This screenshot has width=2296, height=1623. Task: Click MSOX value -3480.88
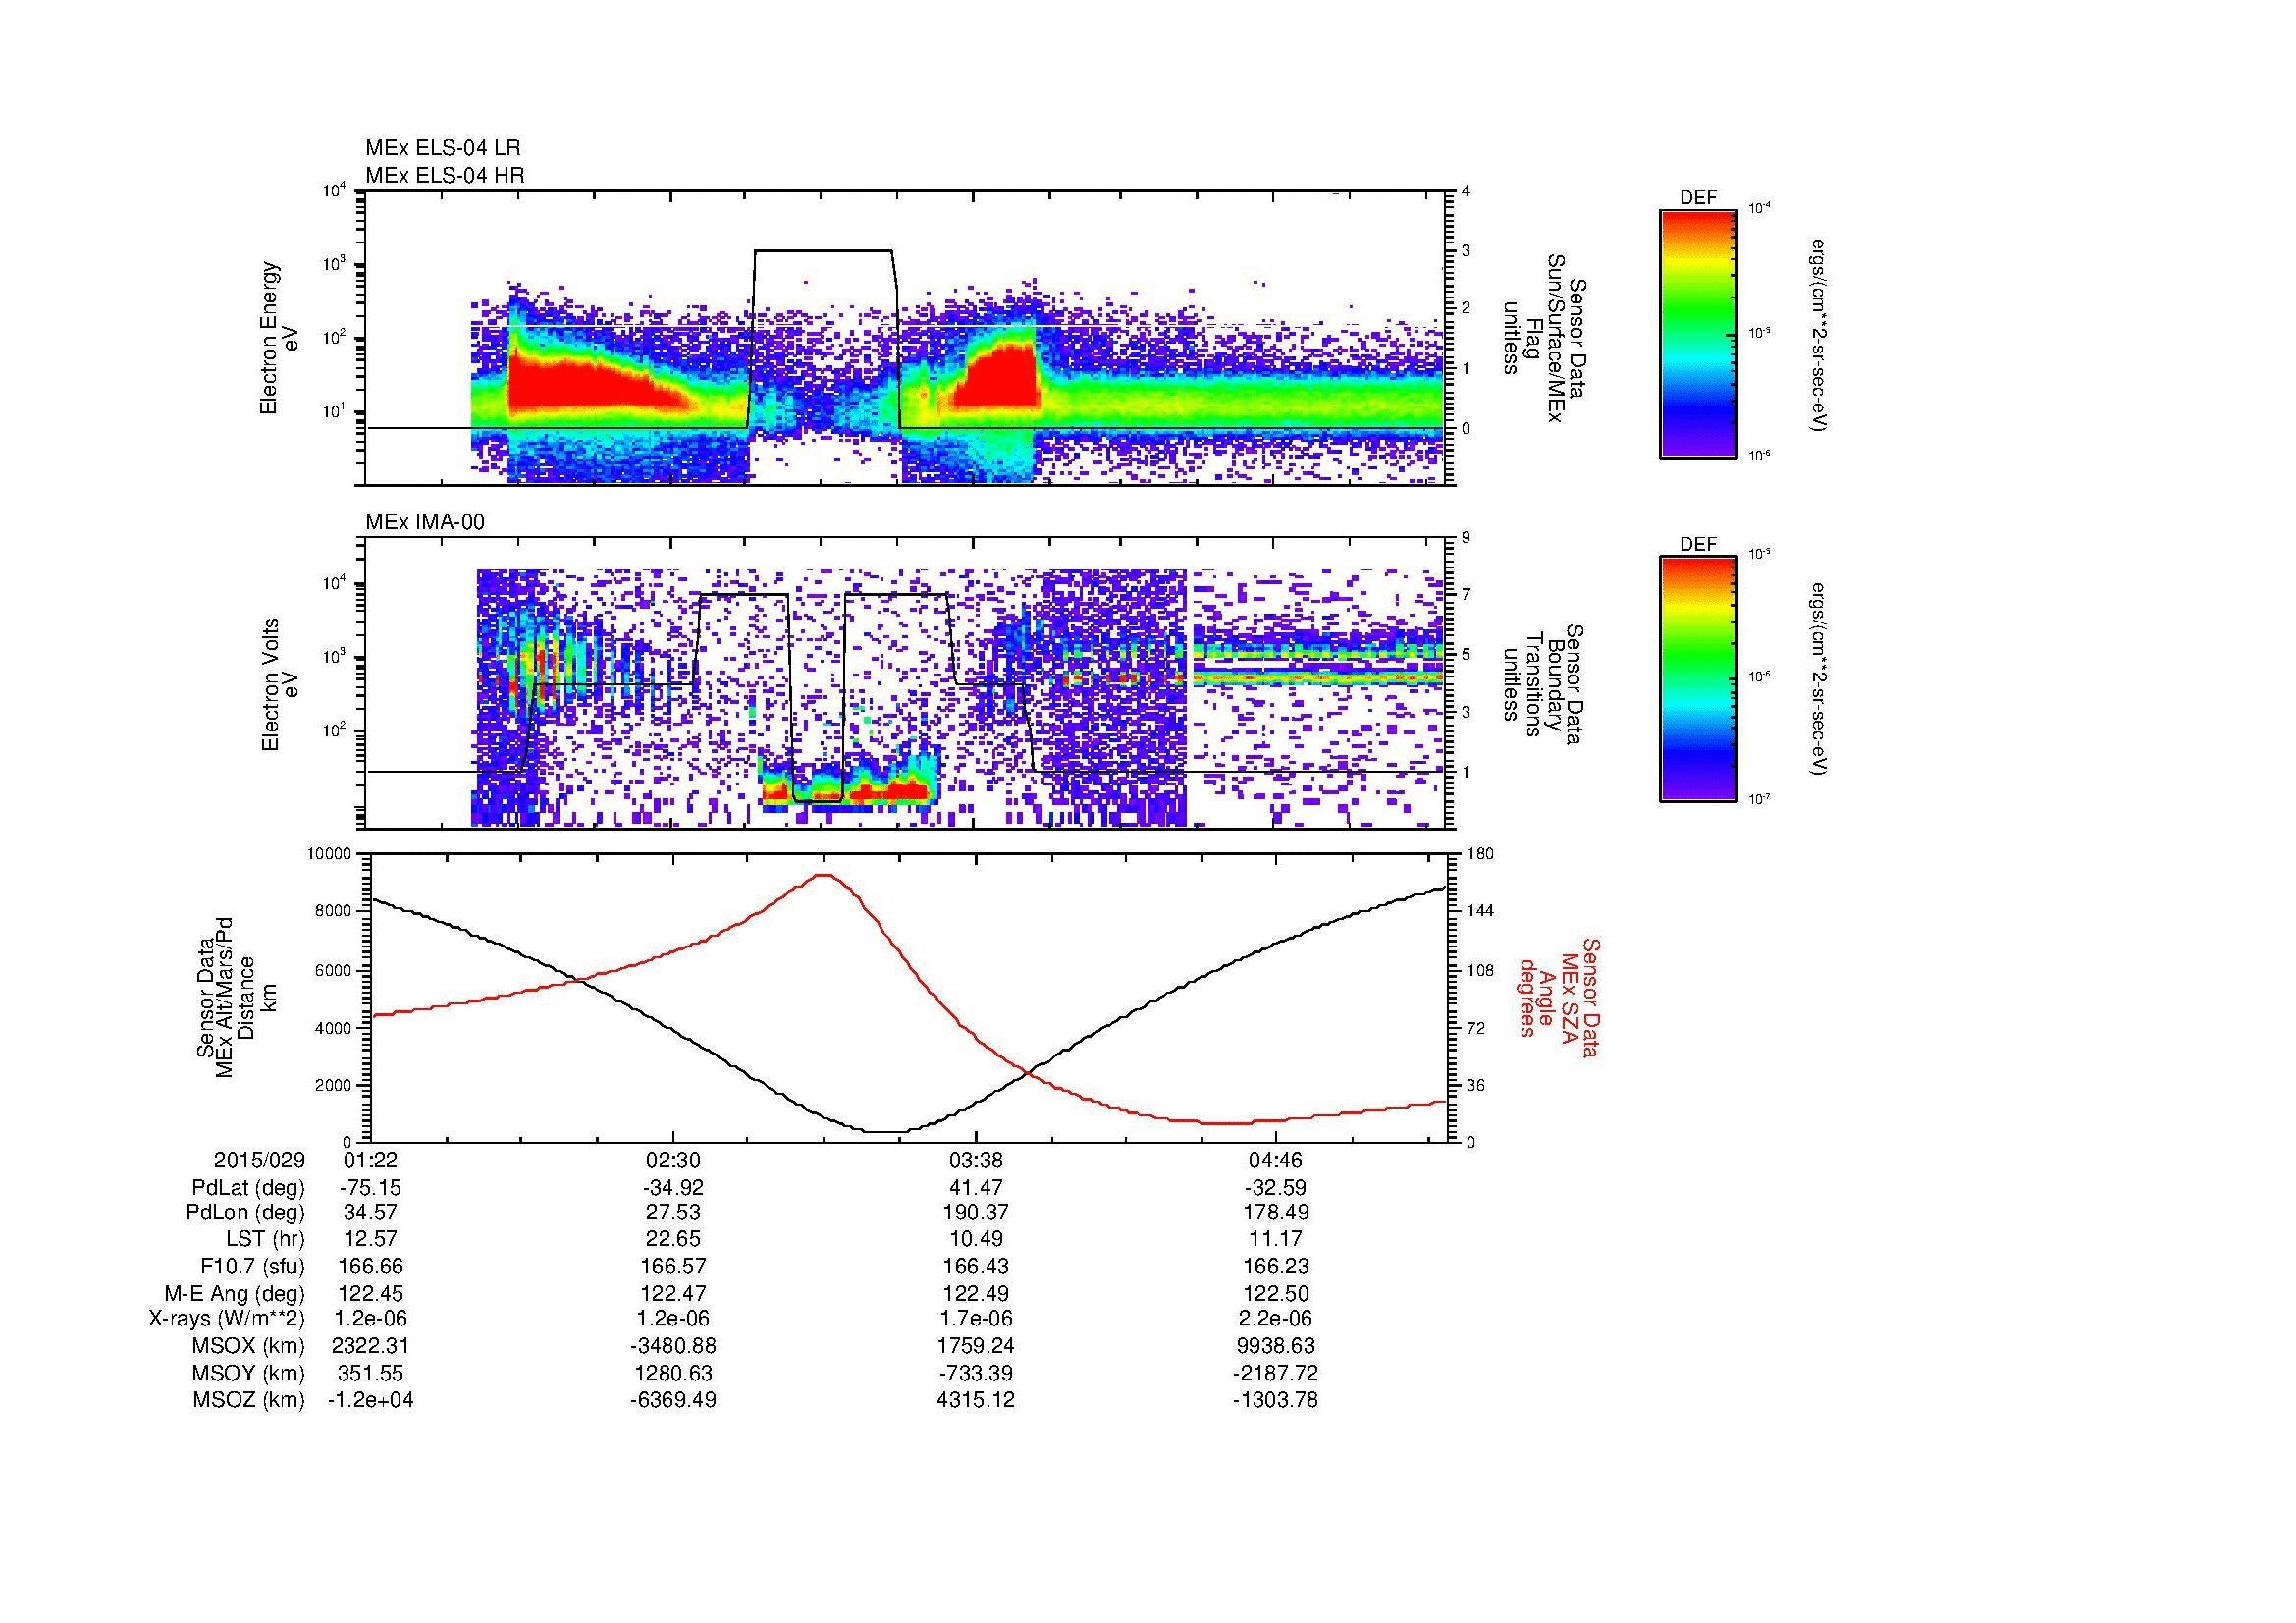[x=673, y=1346]
